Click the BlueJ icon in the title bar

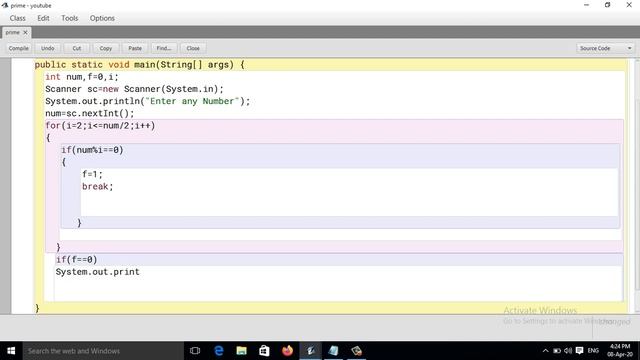5,5
